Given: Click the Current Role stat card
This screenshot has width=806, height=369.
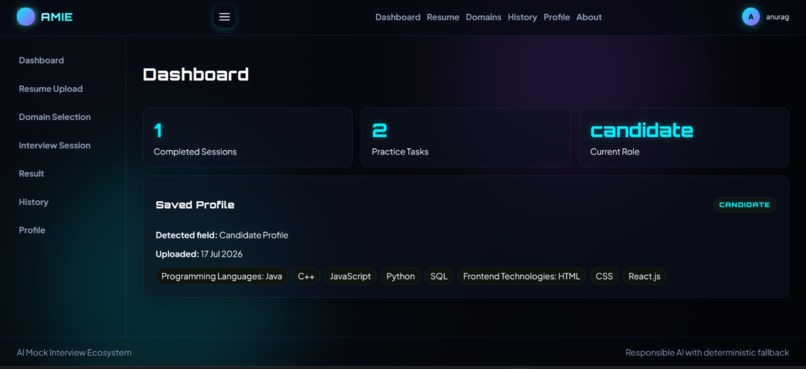Looking at the screenshot, I should [684, 137].
